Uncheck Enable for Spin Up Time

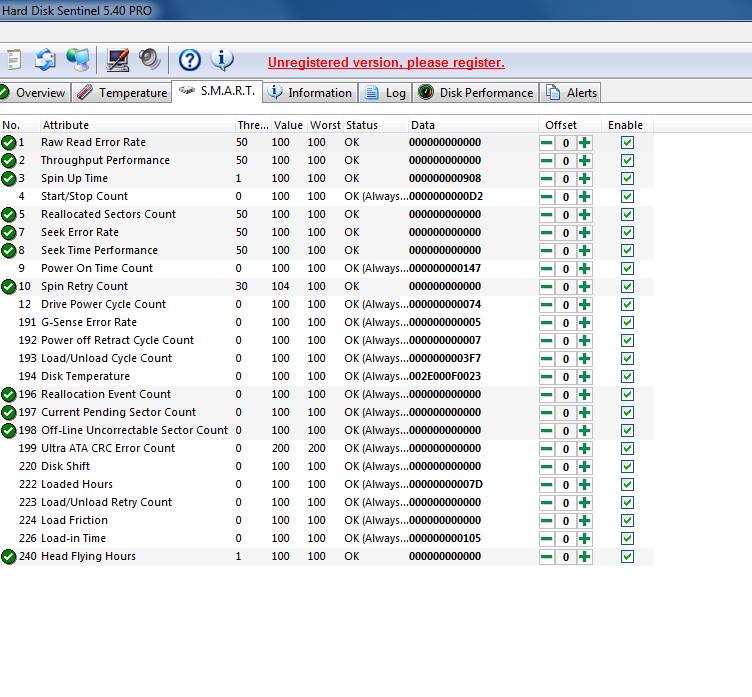pyautogui.click(x=627, y=179)
